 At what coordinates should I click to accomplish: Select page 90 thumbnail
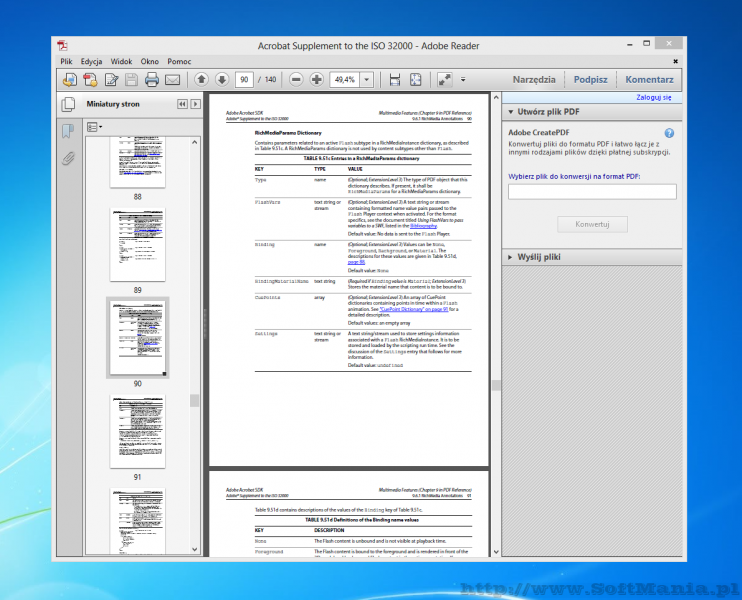click(138, 338)
